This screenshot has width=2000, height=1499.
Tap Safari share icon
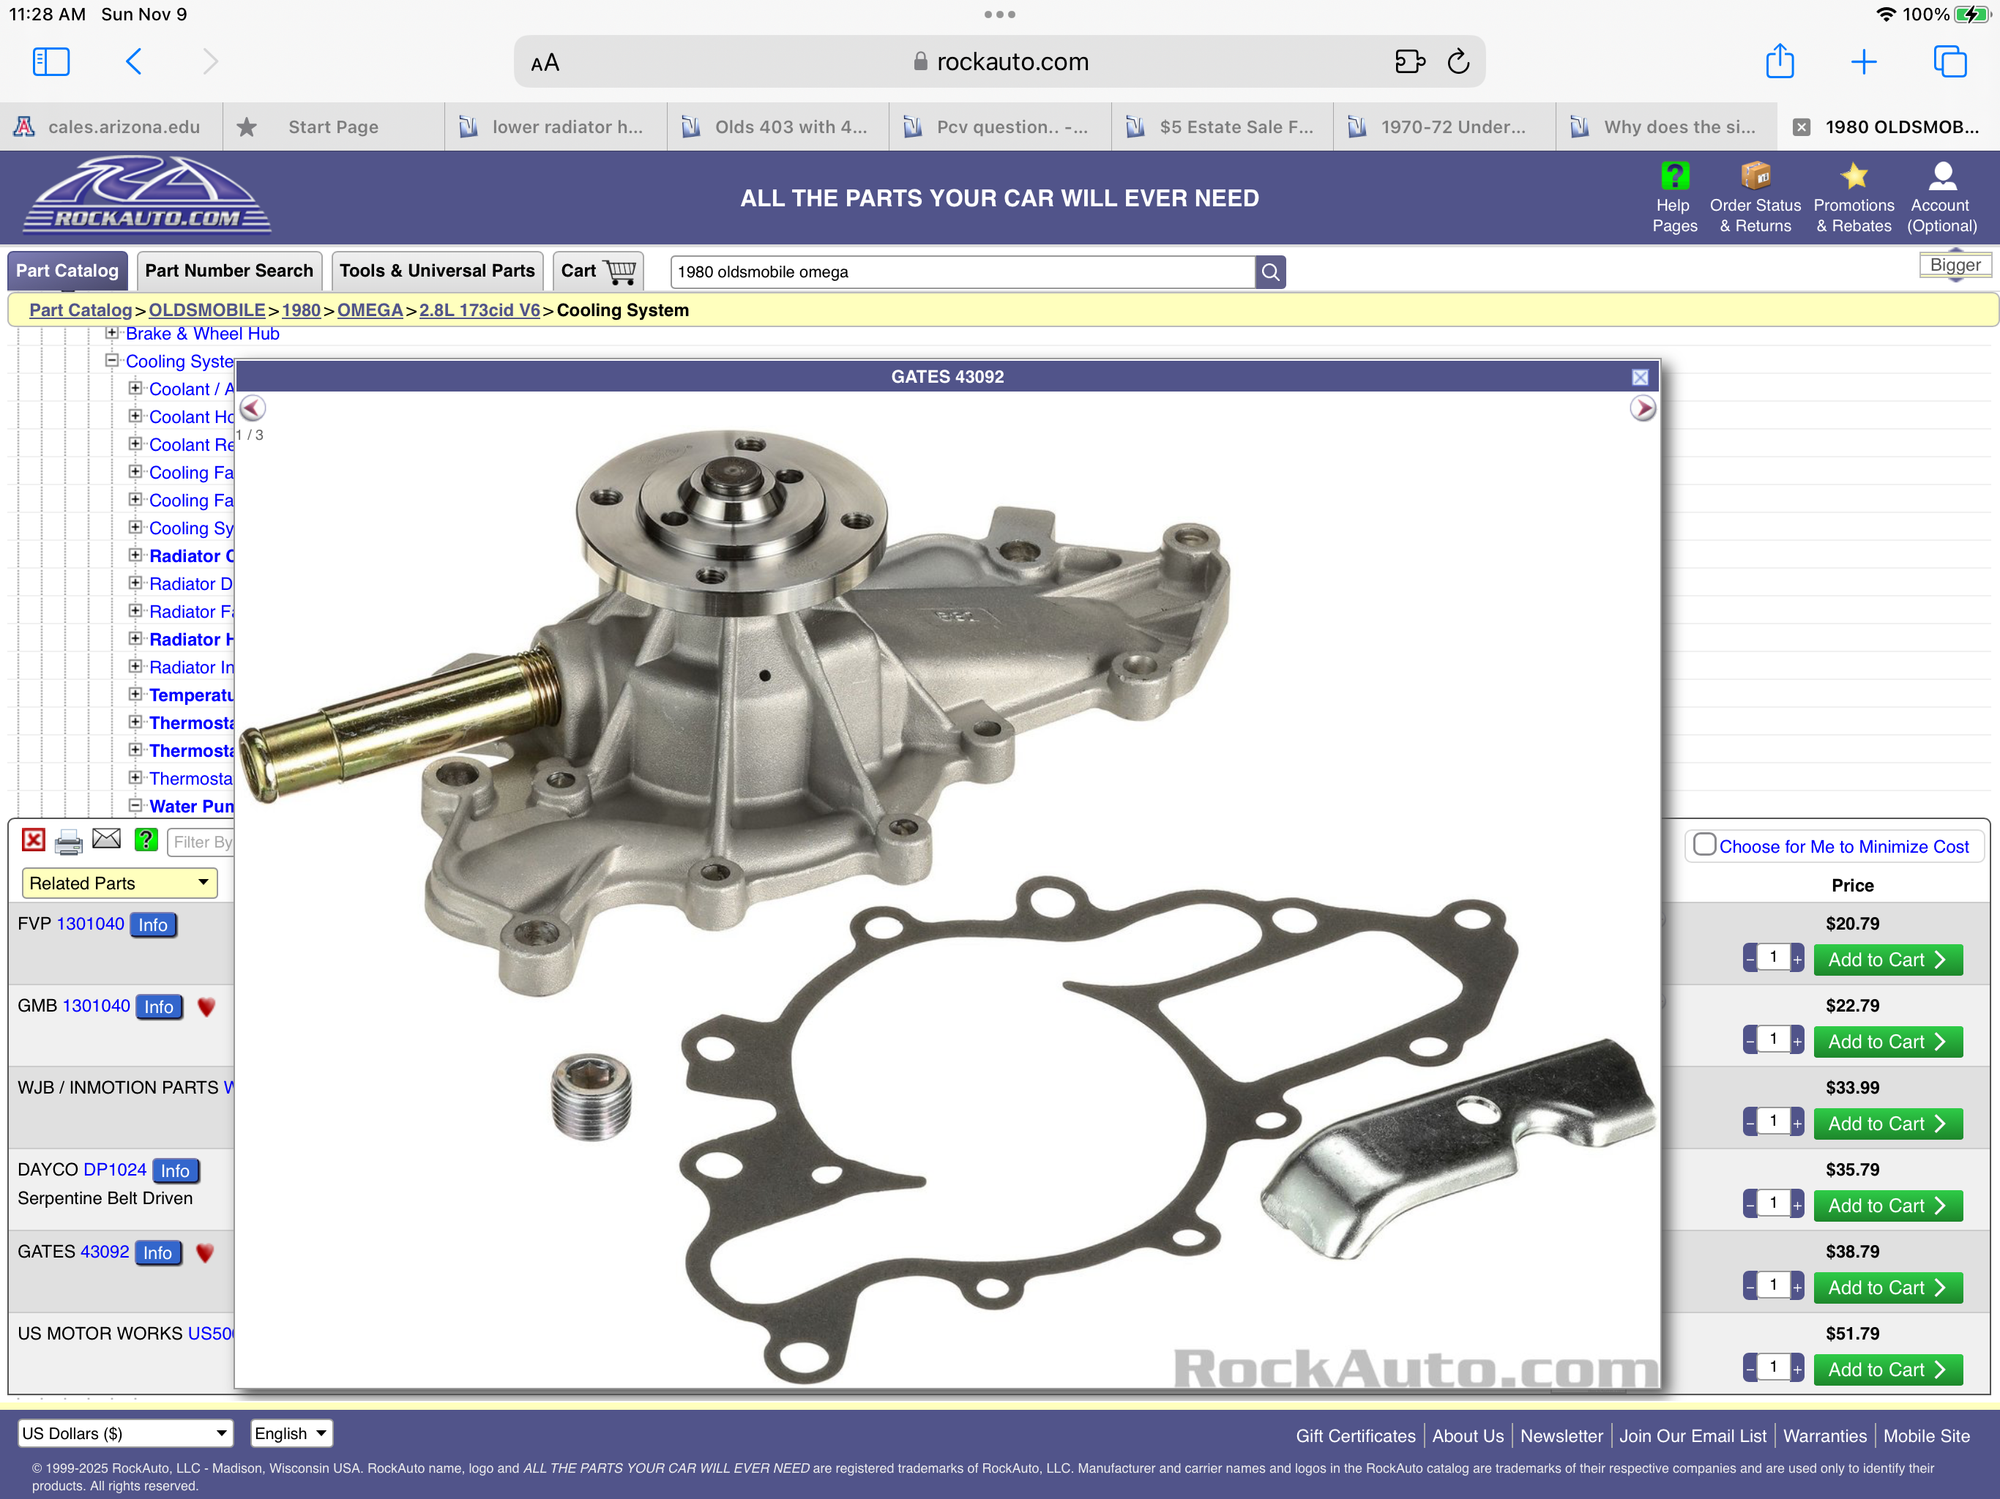[1779, 62]
